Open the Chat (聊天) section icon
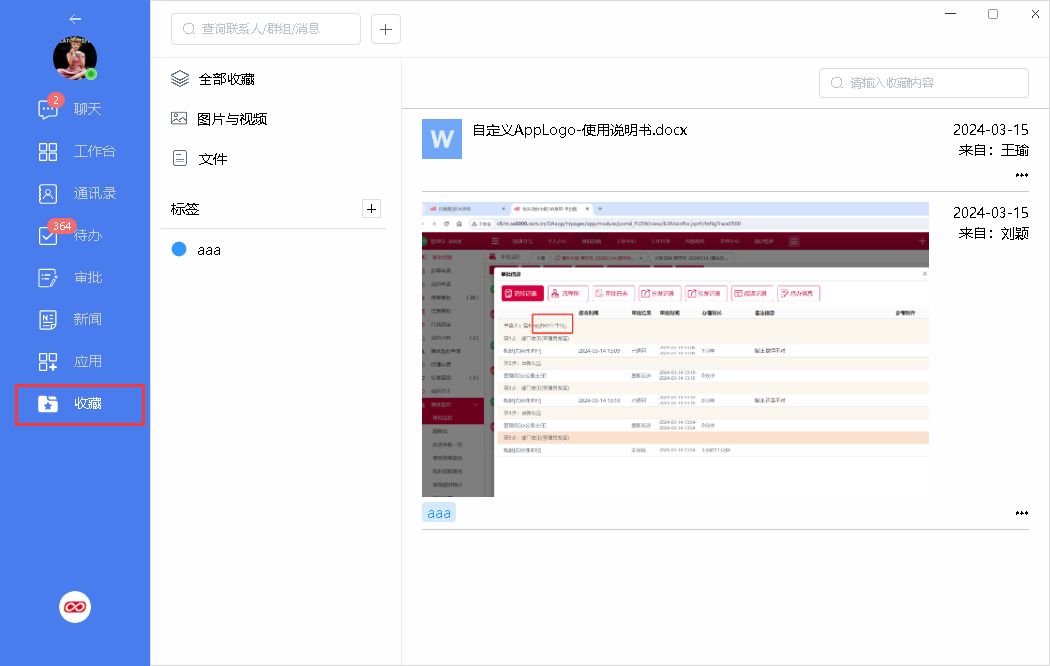Image resolution: width=1050 pixels, height=666 pixels. coord(48,109)
